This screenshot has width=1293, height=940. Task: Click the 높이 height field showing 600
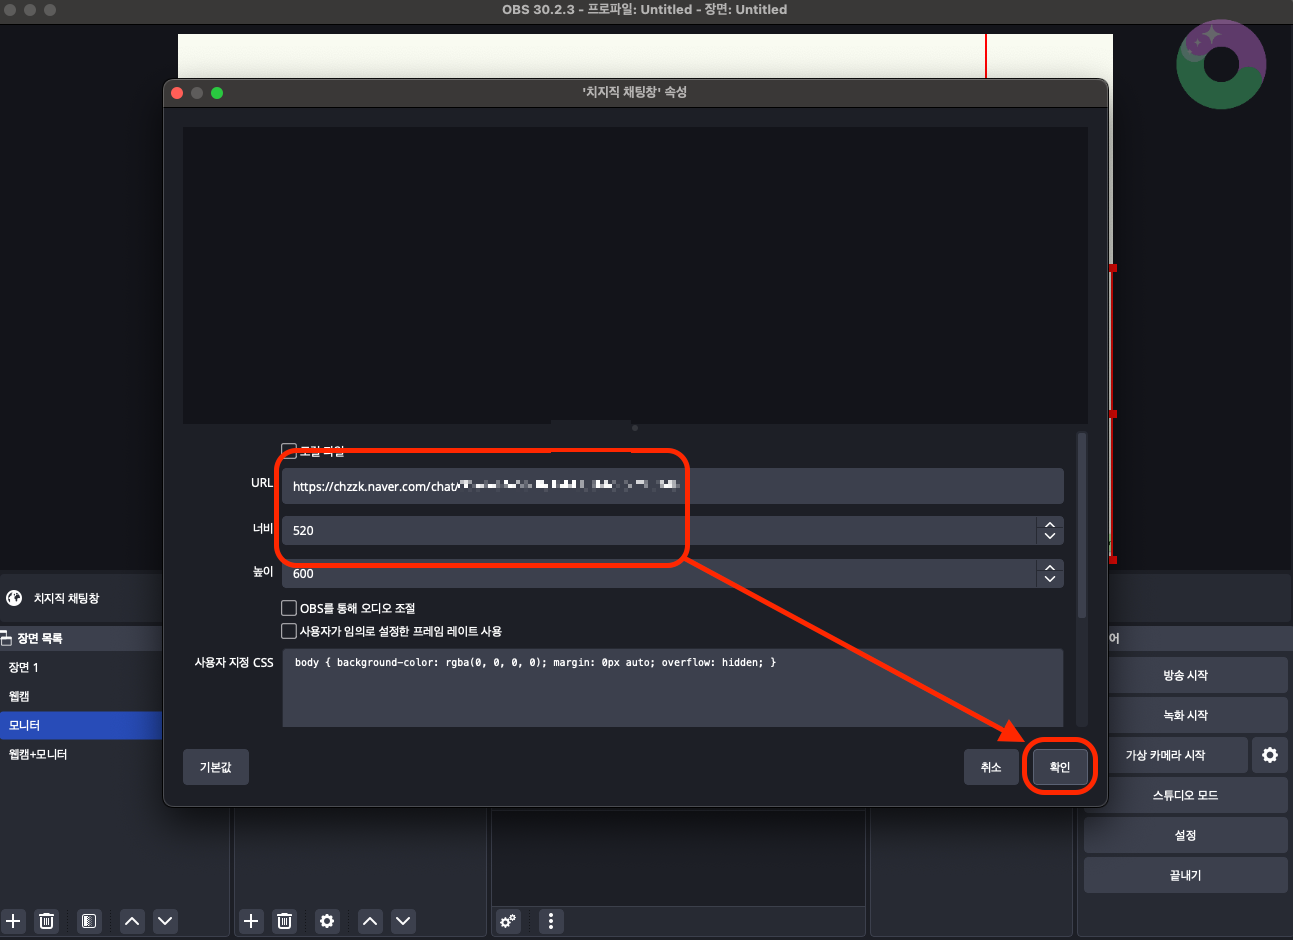[660, 573]
